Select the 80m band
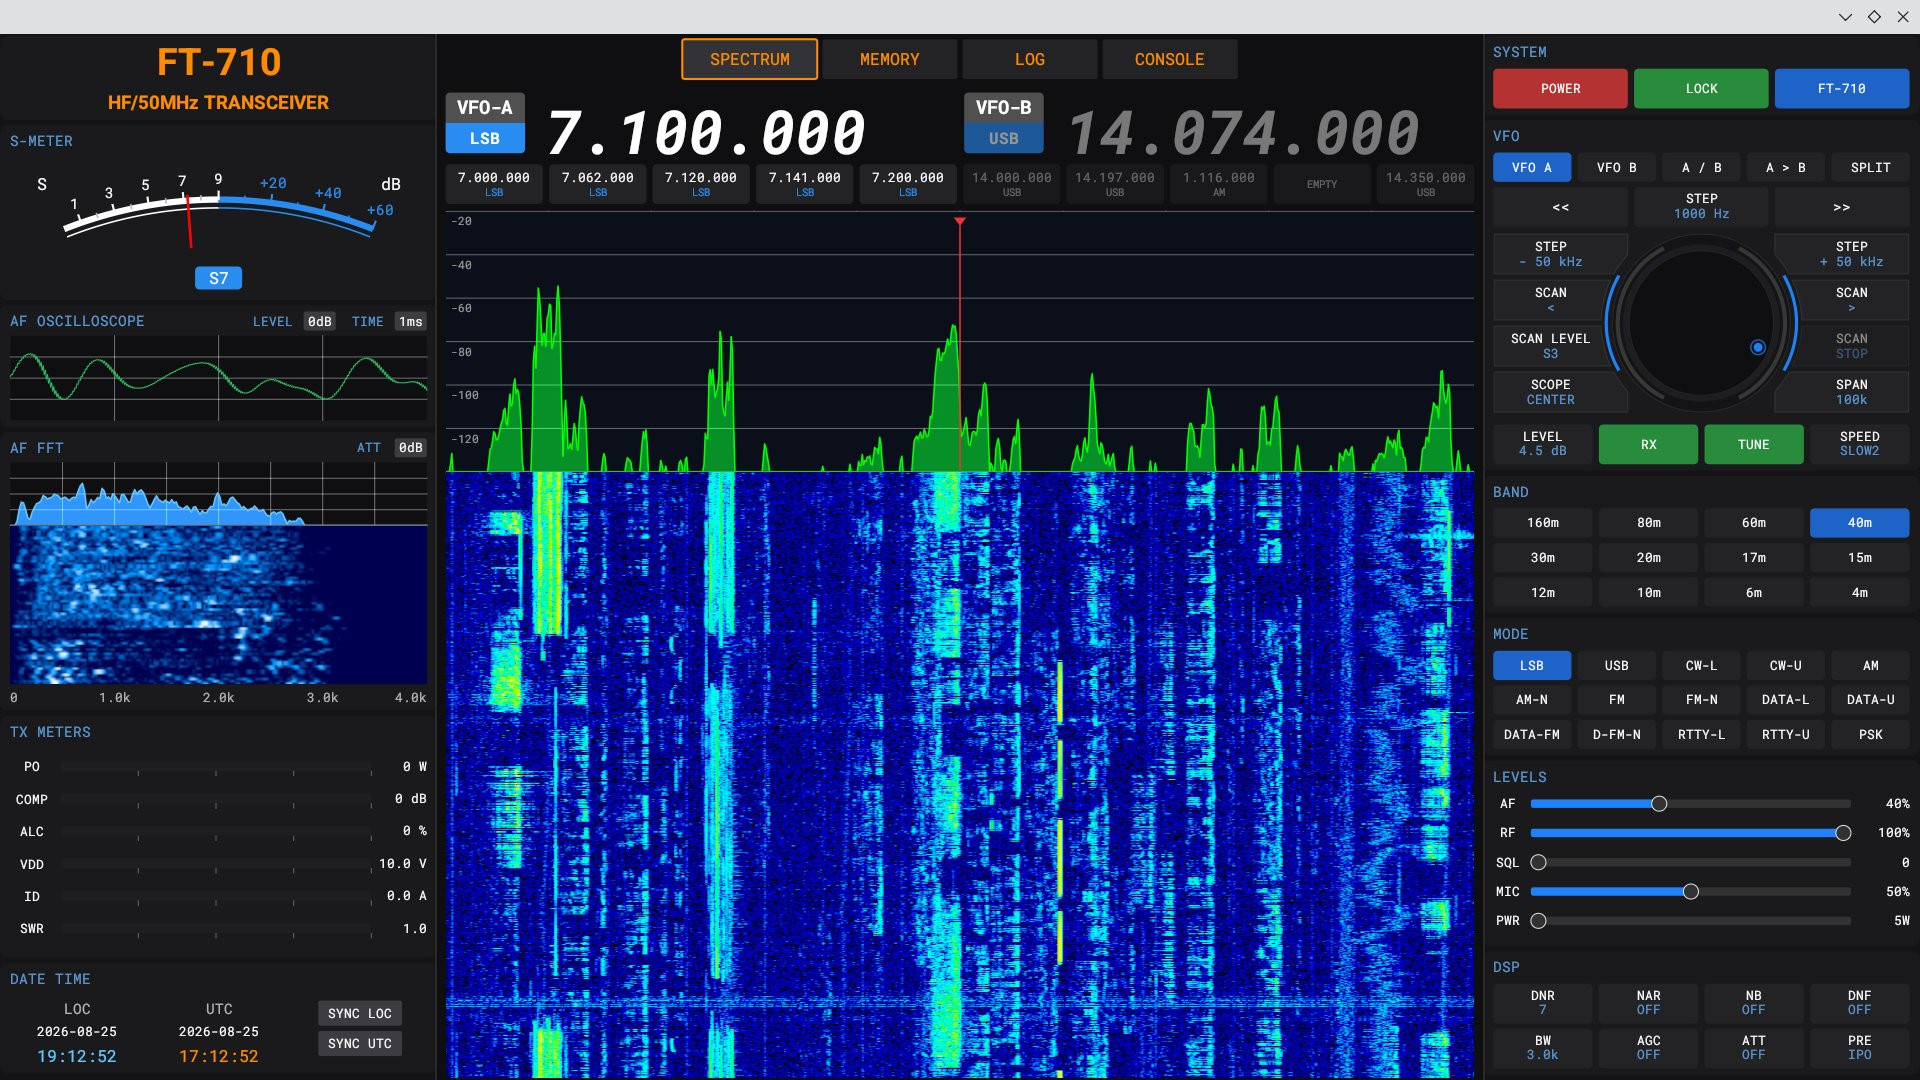Viewport: 1920px width, 1080px height. [1648, 523]
